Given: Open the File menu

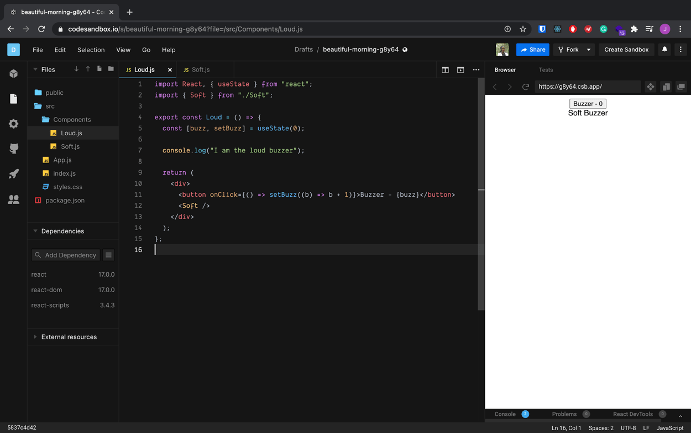Looking at the screenshot, I should click(38, 50).
